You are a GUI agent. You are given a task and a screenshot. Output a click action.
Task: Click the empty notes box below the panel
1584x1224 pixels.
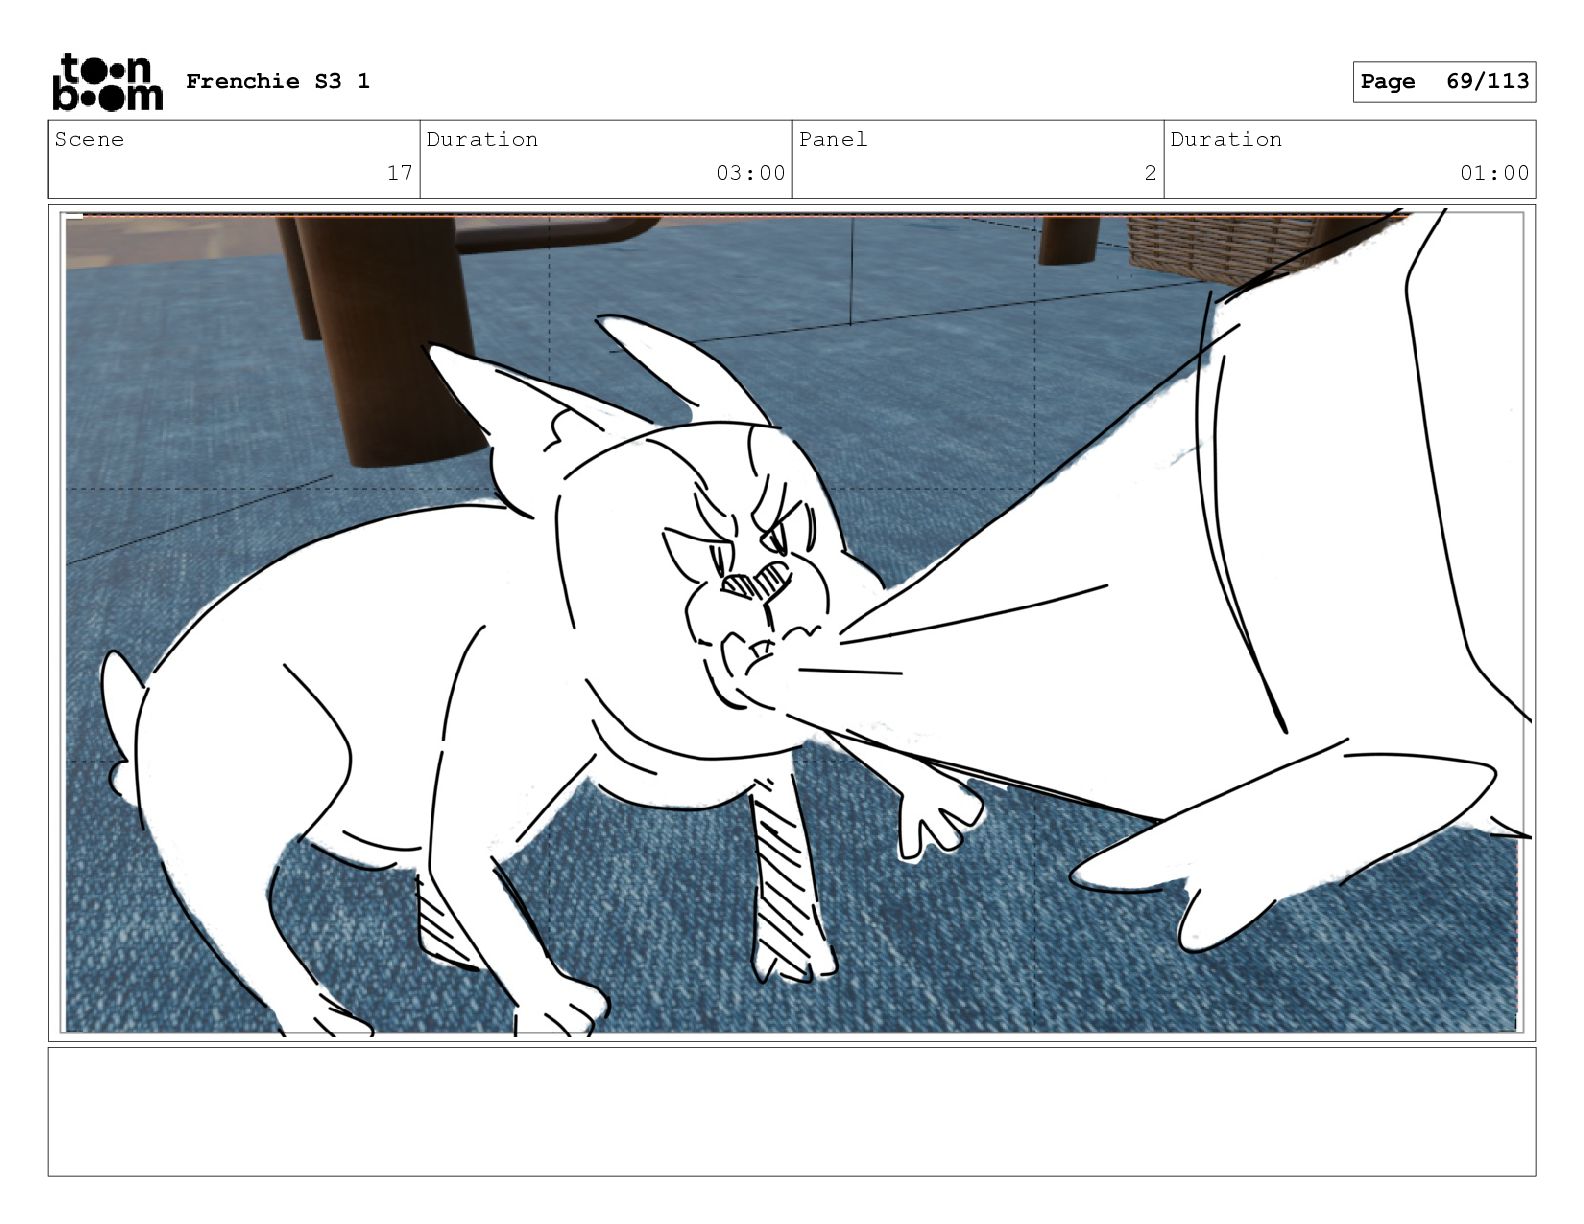[x=792, y=1111]
